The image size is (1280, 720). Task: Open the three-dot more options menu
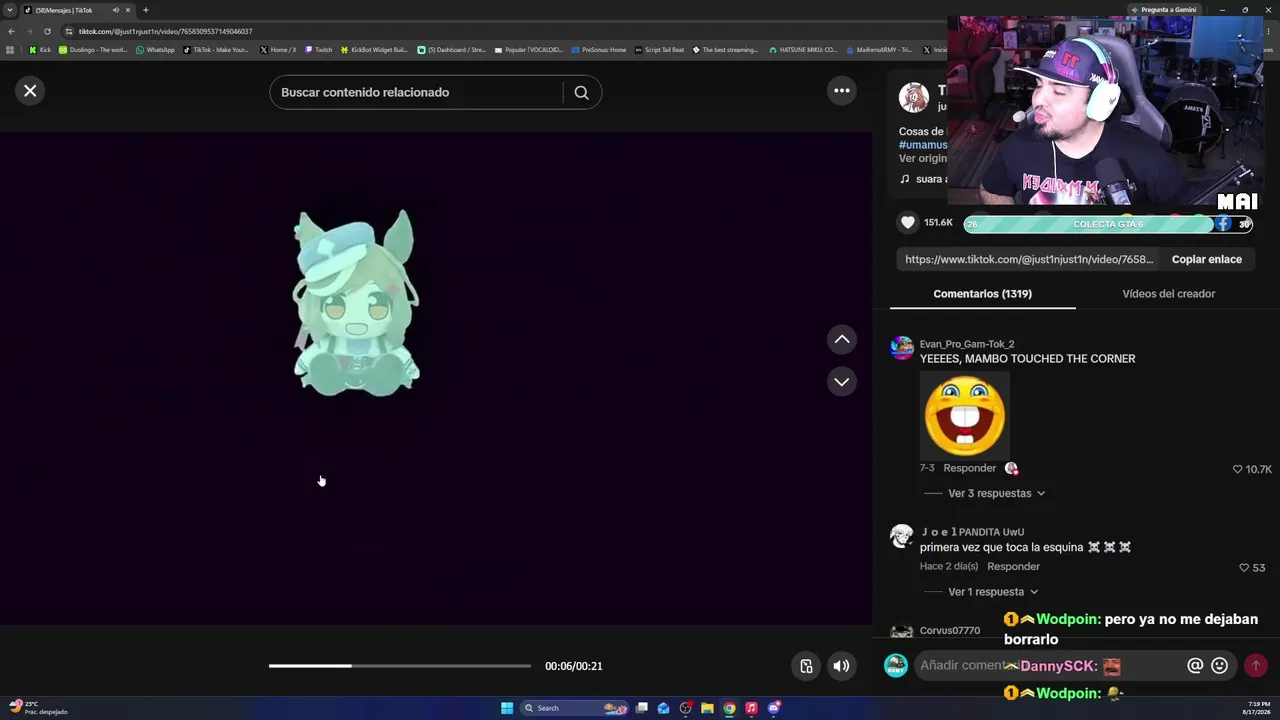(842, 91)
